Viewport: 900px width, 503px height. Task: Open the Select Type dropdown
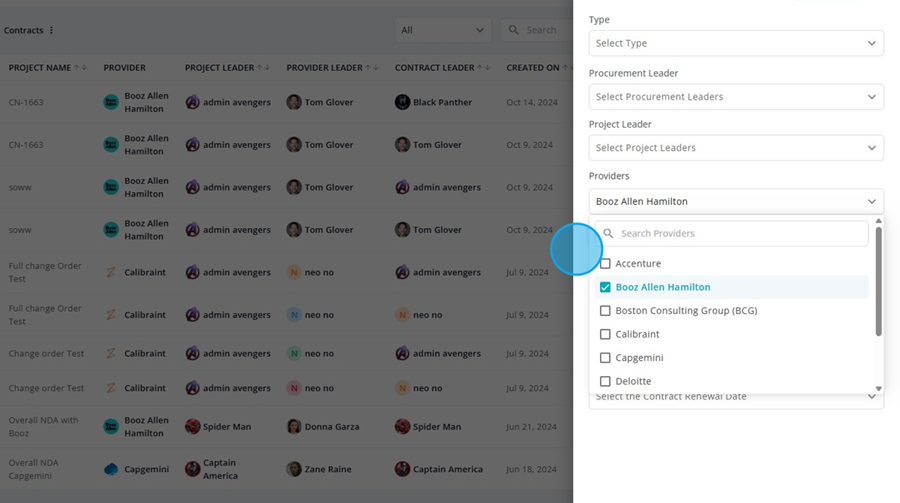click(x=736, y=43)
